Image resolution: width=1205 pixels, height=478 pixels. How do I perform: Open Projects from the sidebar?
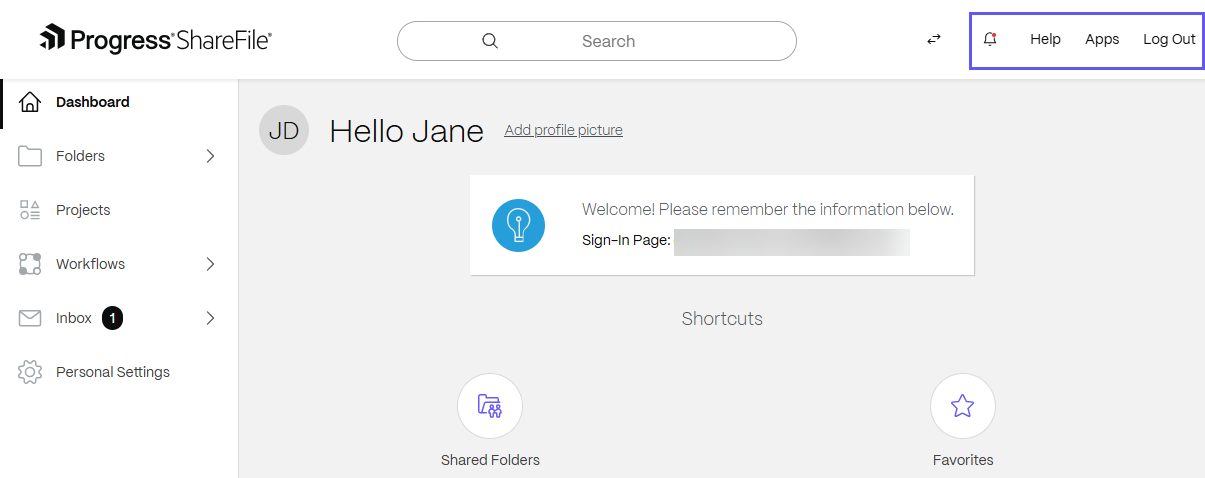point(83,210)
